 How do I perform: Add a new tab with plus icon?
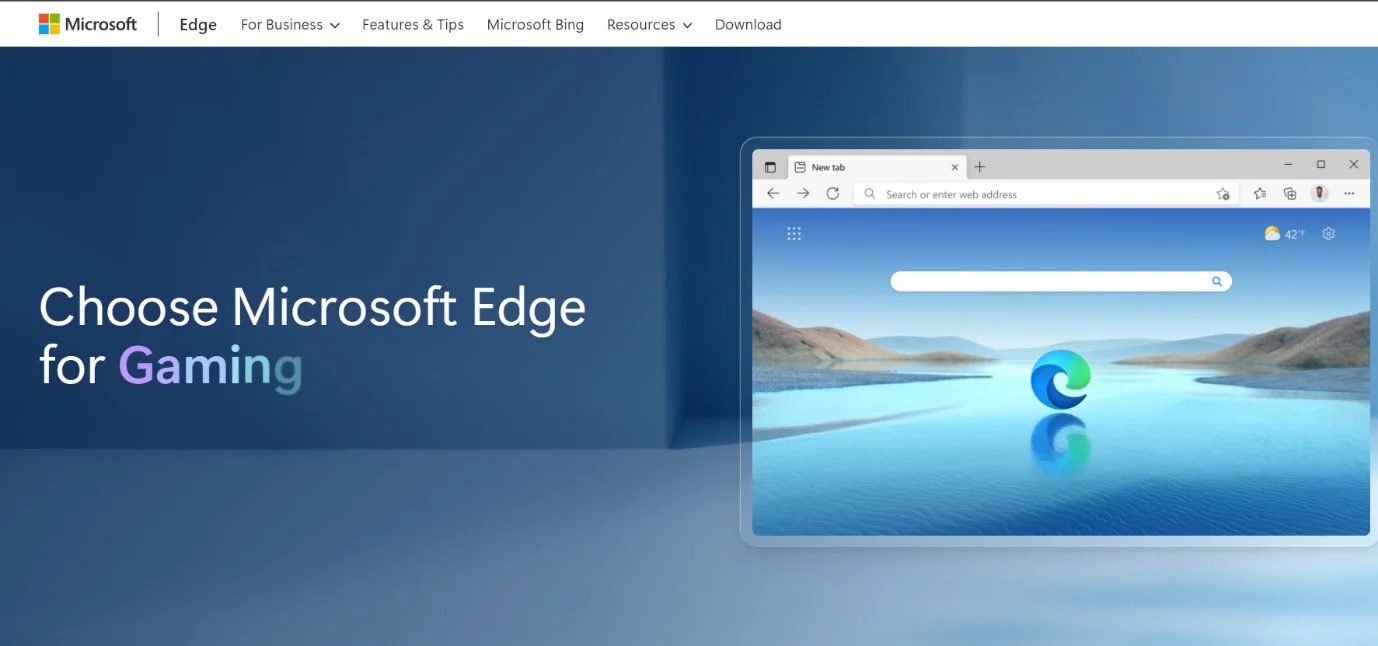click(980, 167)
